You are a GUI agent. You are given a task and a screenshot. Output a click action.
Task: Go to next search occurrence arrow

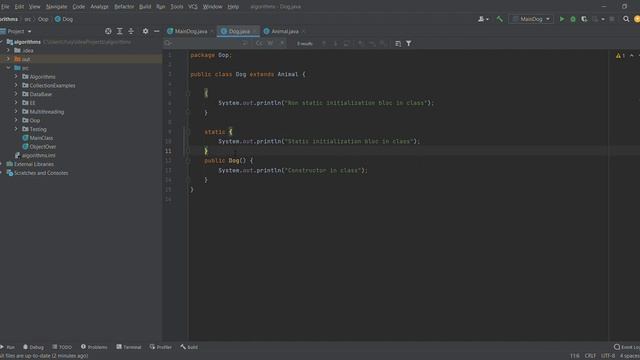(336, 43)
